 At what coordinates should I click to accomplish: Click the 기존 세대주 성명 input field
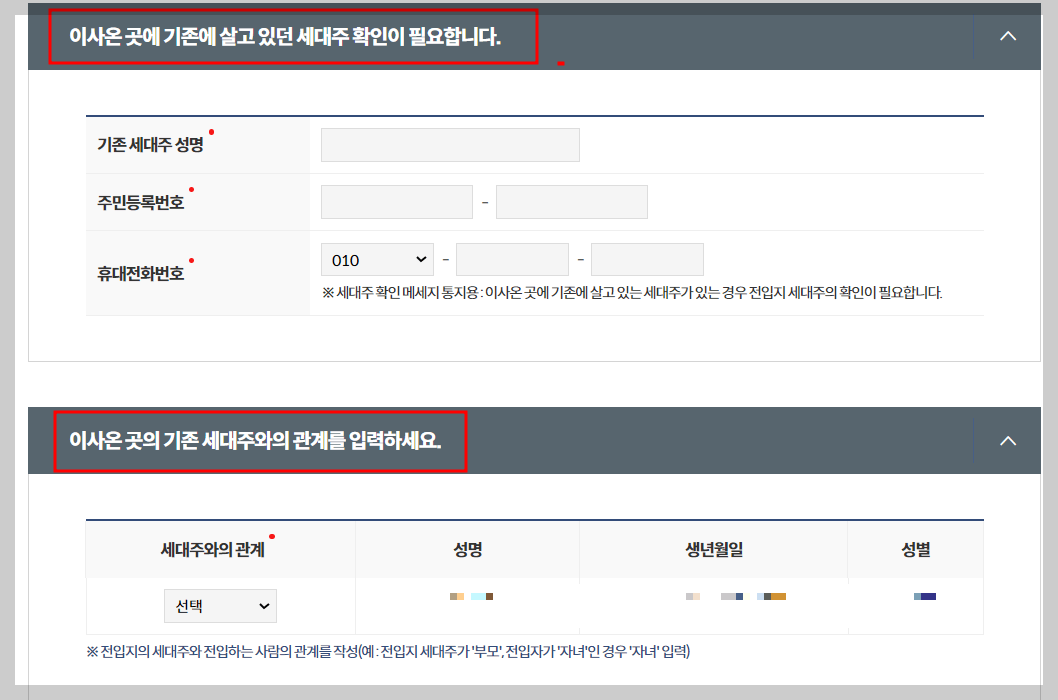pos(449,144)
